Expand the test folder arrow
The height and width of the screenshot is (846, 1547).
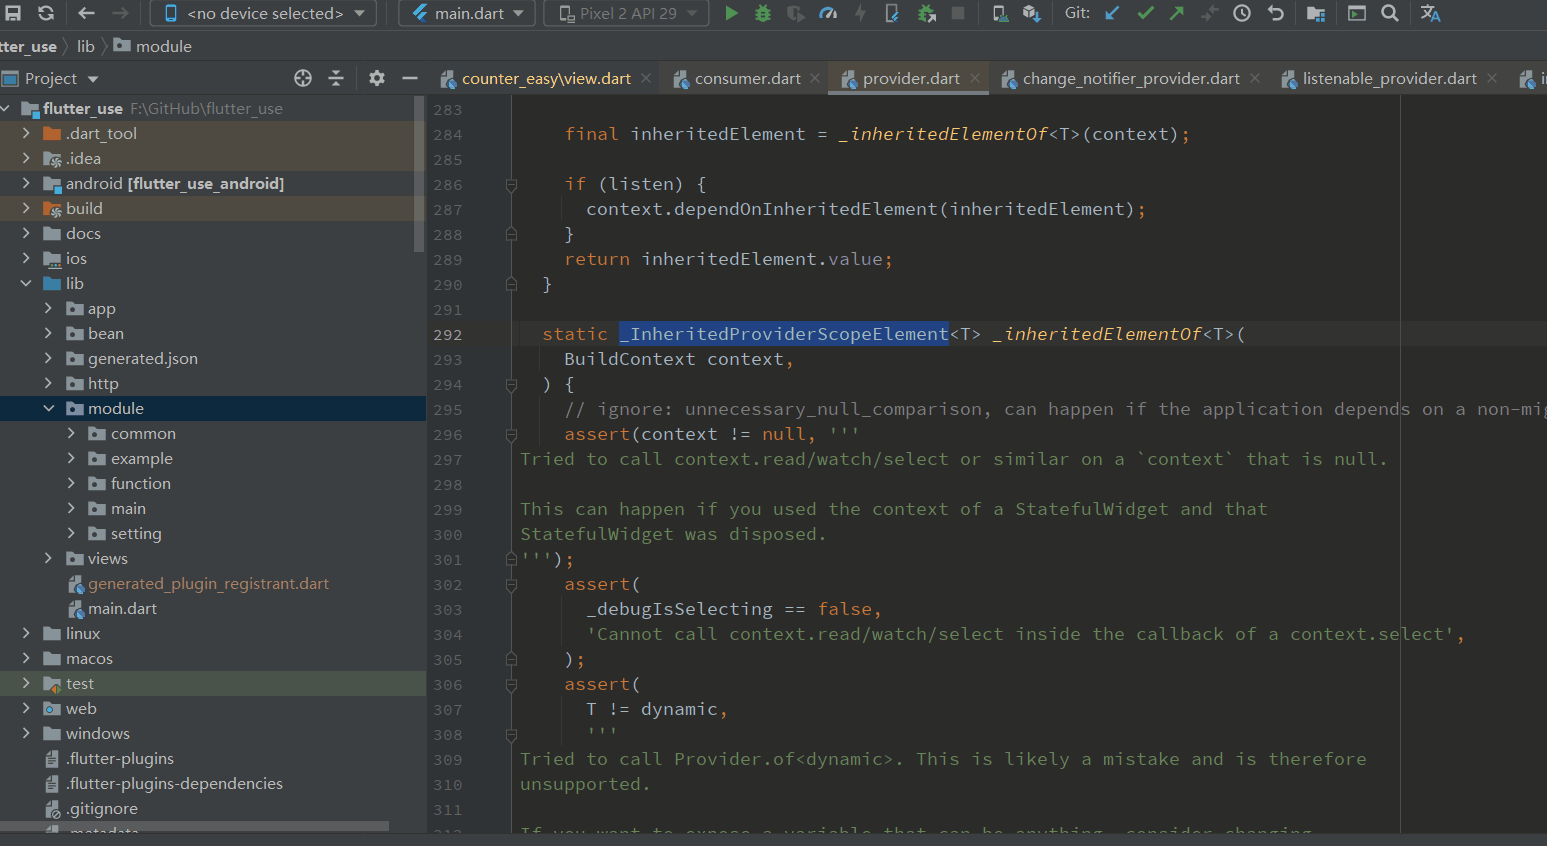(26, 683)
